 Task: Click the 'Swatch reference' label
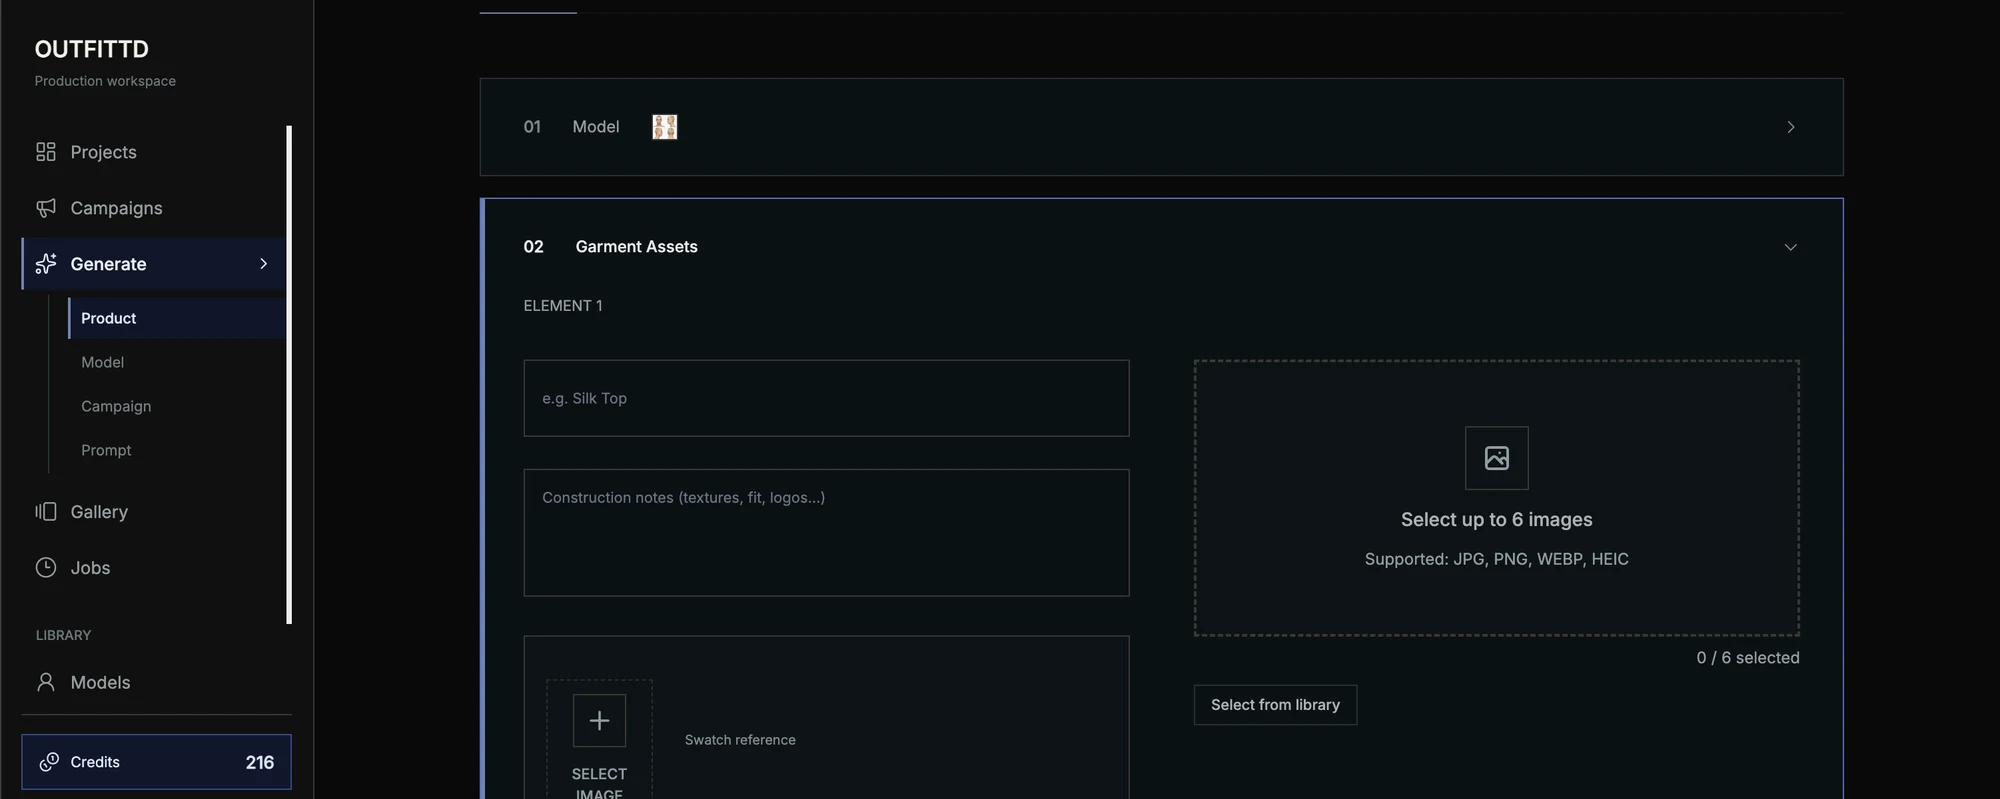point(740,740)
